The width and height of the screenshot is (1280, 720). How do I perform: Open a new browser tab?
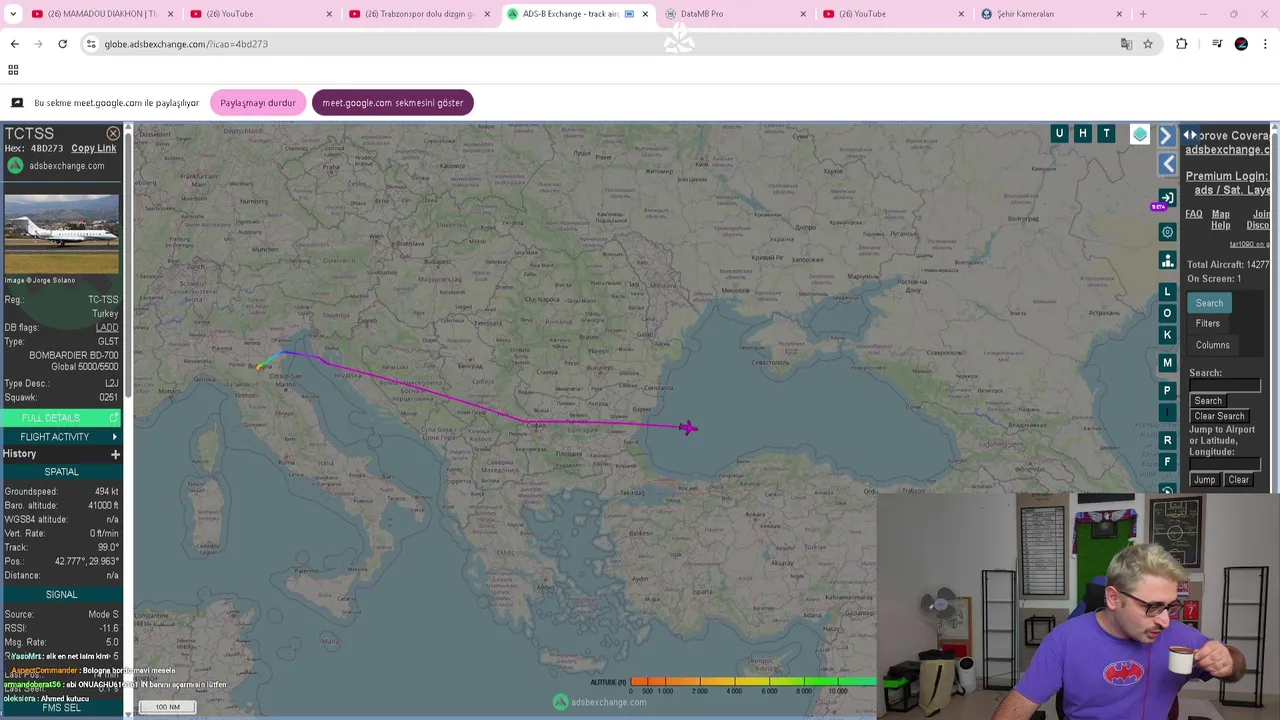click(x=1143, y=14)
